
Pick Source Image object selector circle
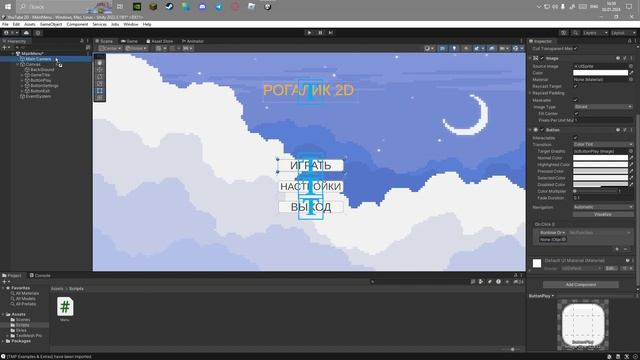pyautogui.click(x=631, y=66)
